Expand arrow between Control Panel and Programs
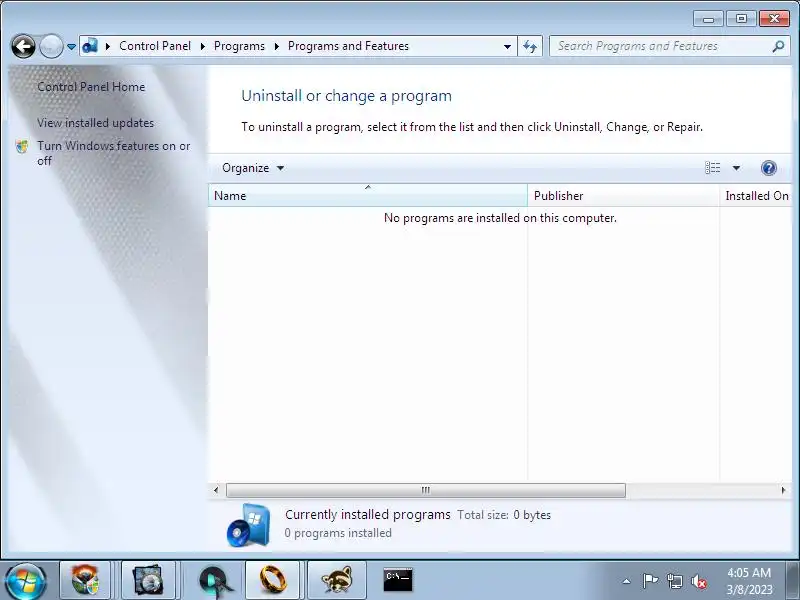The width and height of the screenshot is (800, 600). point(203,46)
